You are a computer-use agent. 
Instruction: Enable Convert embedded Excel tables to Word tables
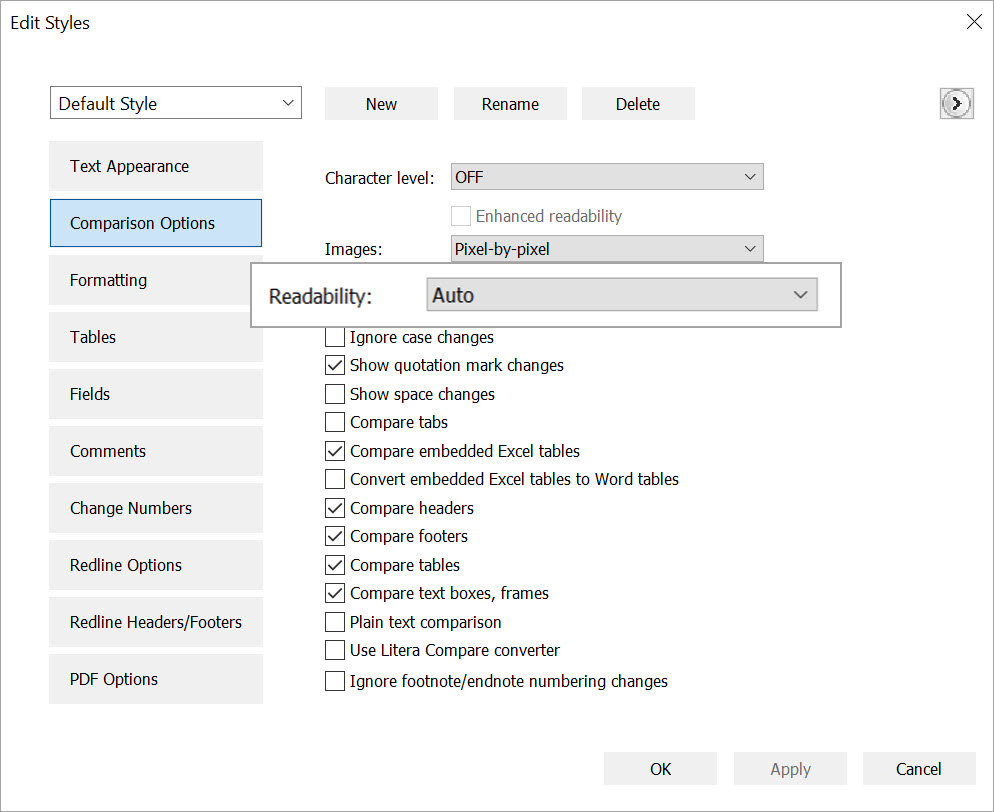pos(335,479)
